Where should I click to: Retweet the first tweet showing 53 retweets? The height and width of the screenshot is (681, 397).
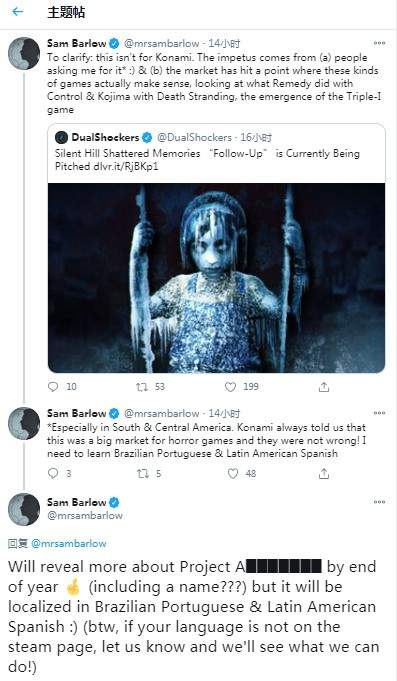coord(142,387)
